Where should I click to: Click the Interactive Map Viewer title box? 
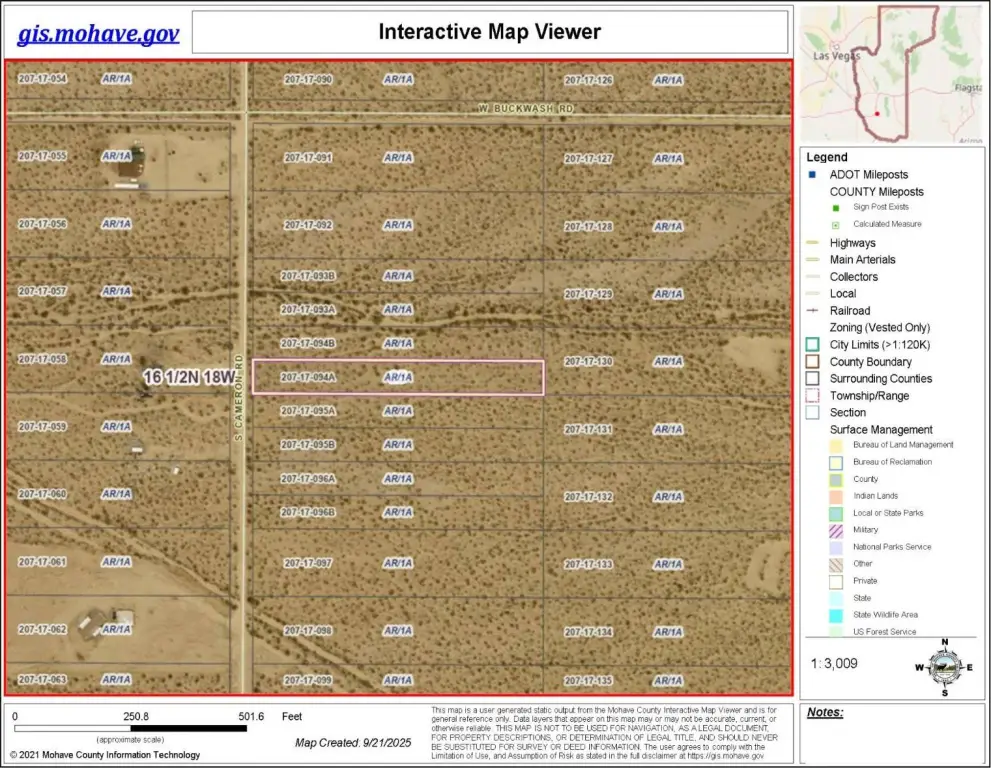tap(489, 32)
